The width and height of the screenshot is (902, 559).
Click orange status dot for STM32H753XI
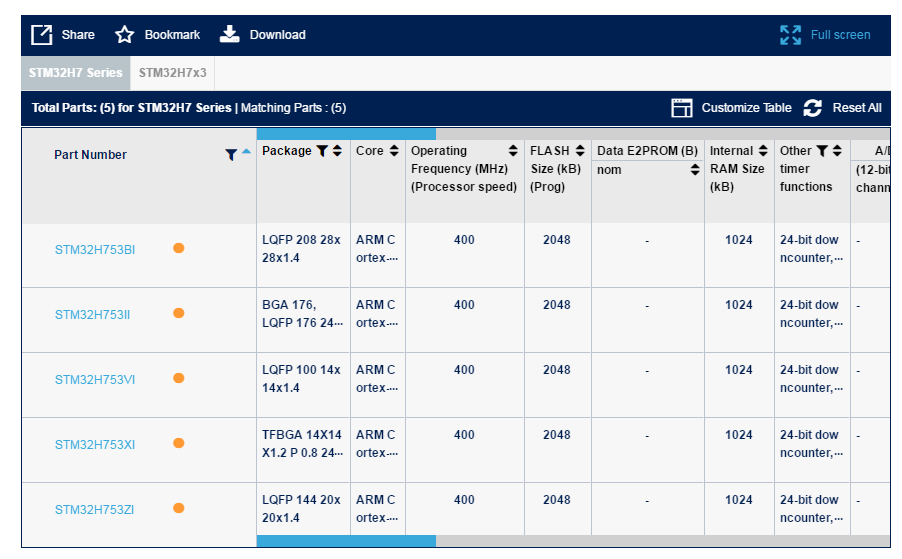pyautogui.click(x=179, y=443)
